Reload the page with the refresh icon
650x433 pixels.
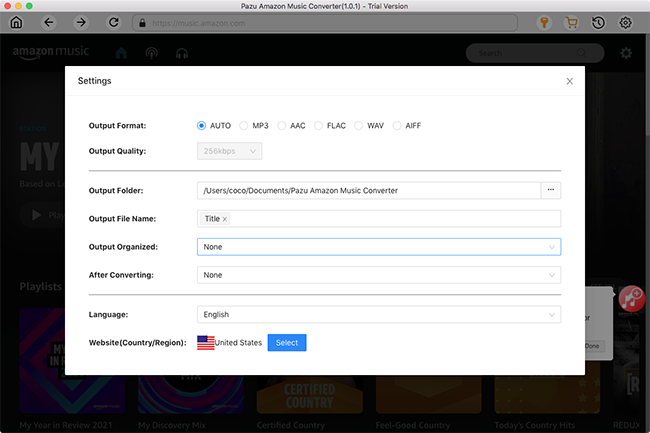114,22
